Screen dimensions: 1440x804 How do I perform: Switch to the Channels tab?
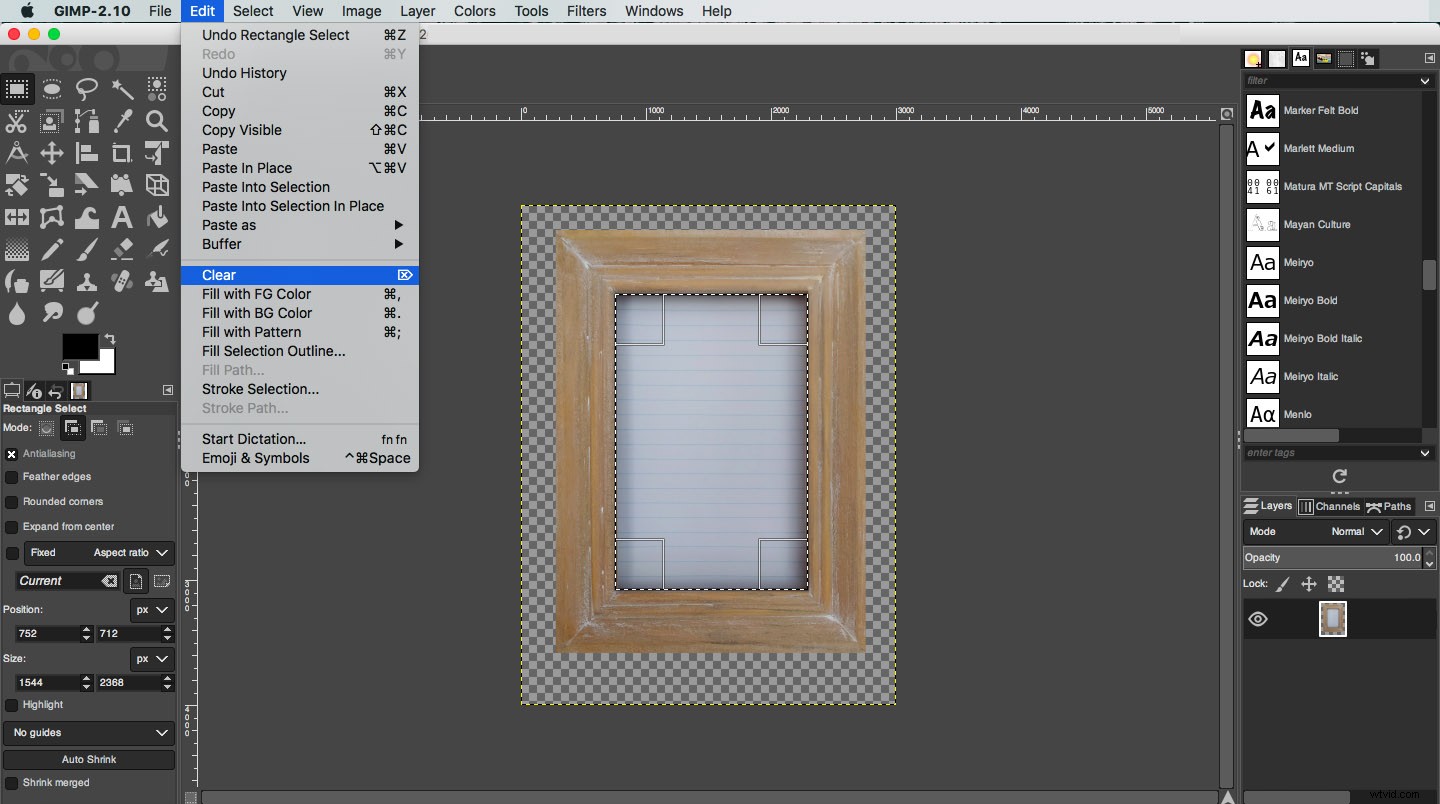tap(1329, 506)
